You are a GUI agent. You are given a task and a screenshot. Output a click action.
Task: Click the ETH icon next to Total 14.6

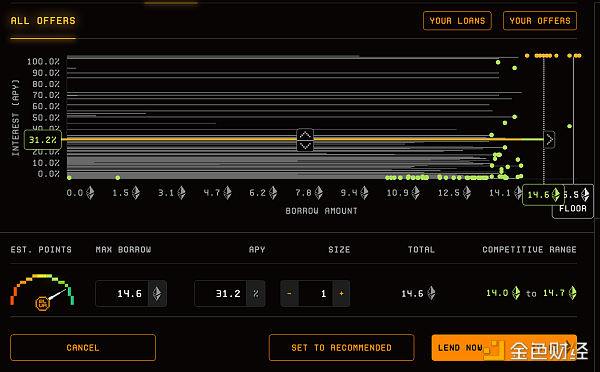click(431, 293)
